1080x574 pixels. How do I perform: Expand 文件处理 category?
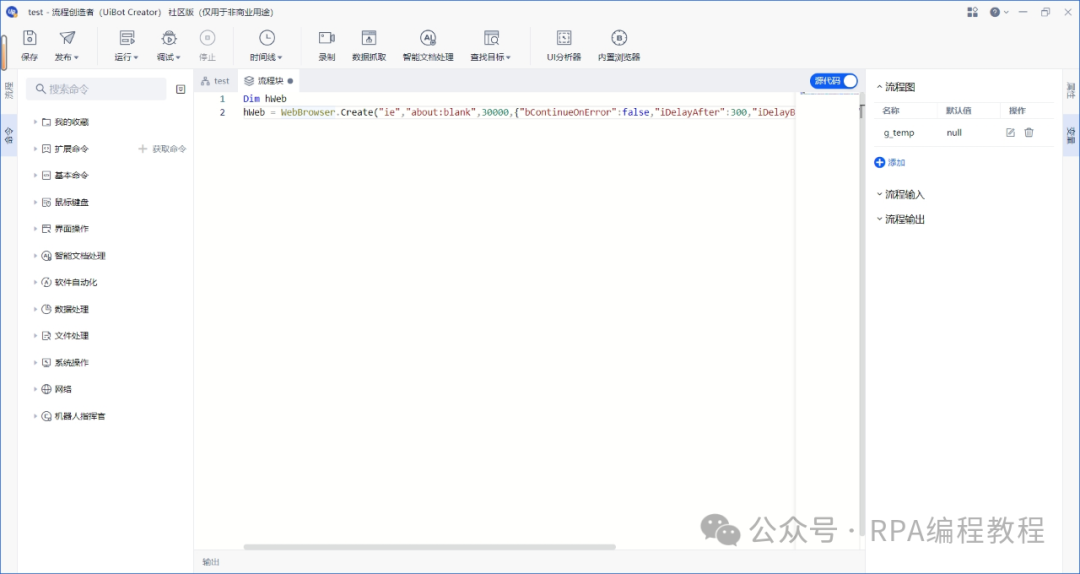click(35, 336)
